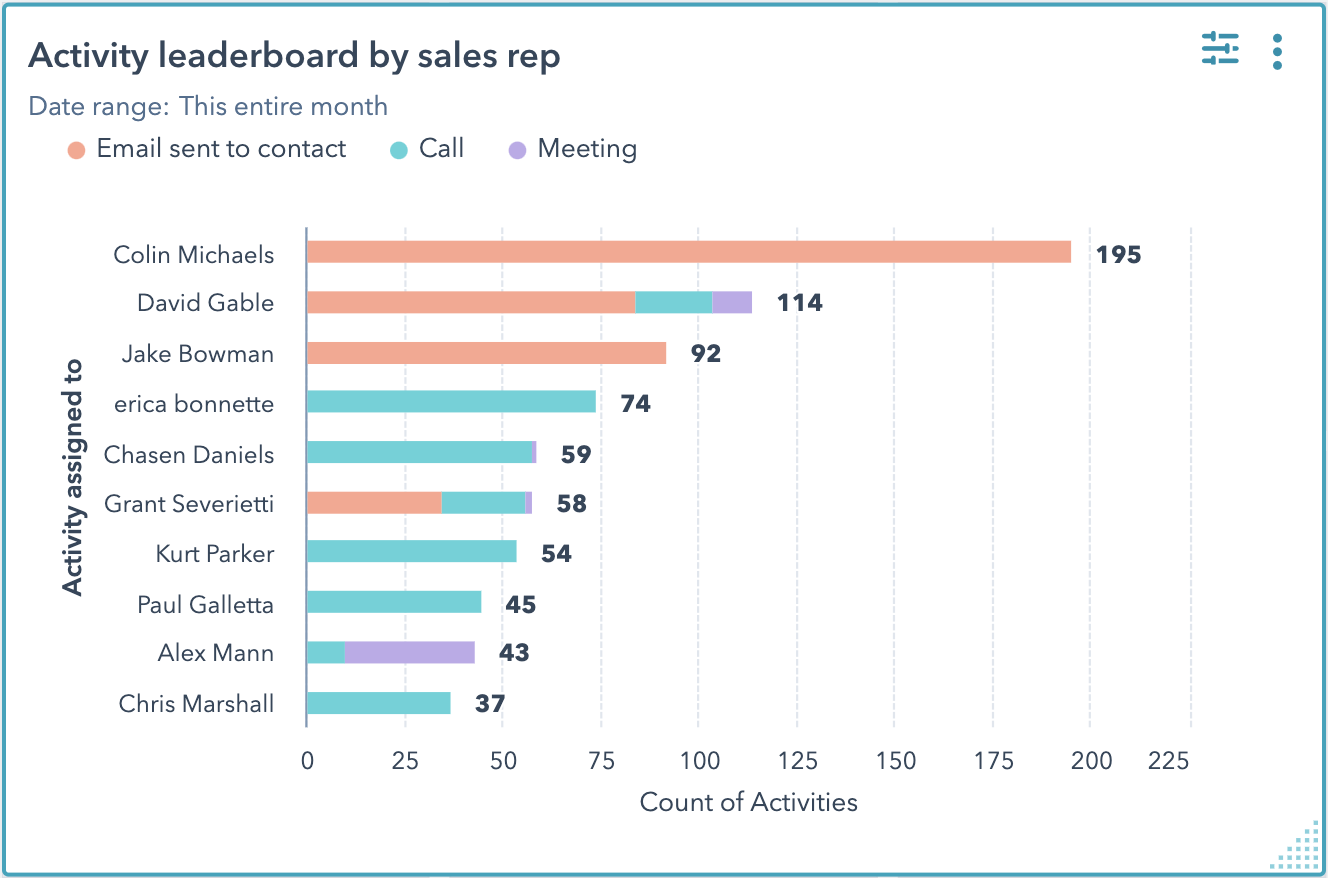The image size is (1328, 878).
Task: Toggle the Email sent to contact legend
Action: [220, 149]
